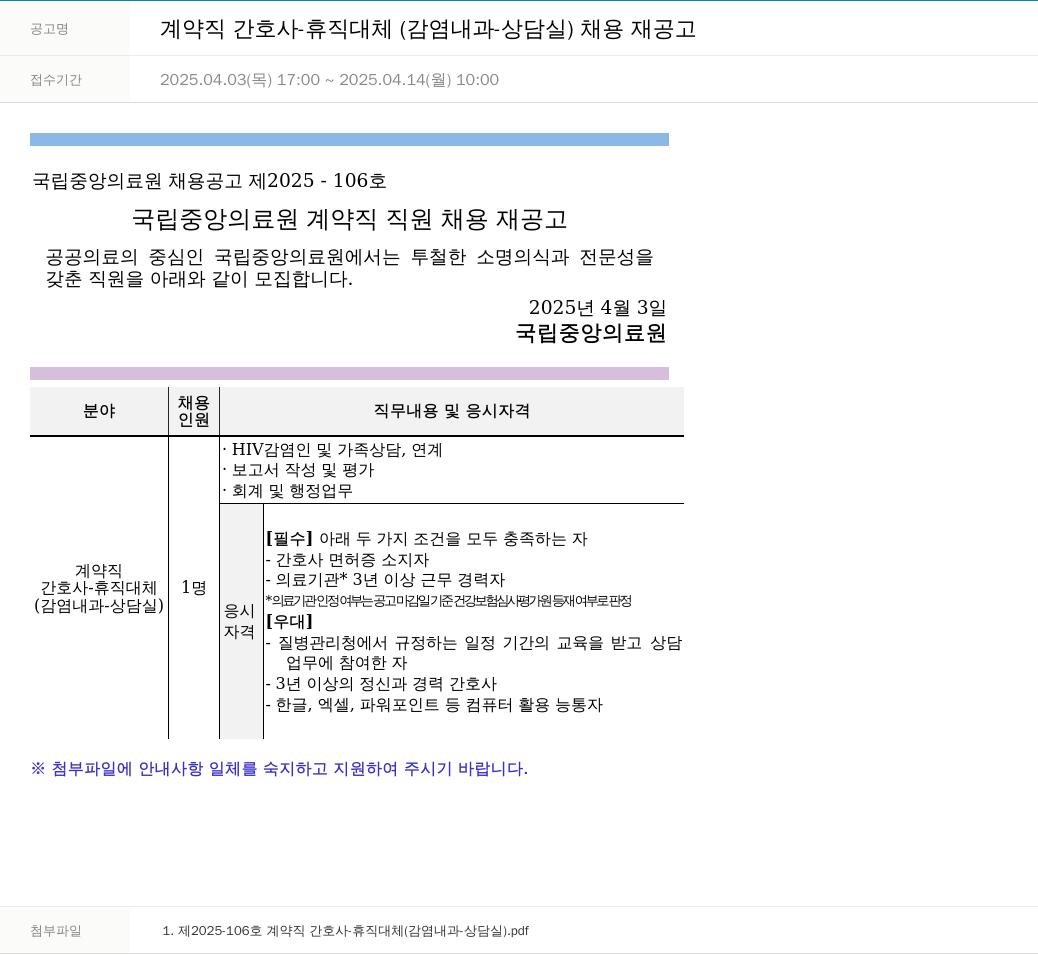Click the intro paragraph starting 공공의료의 중심인
1038x955 pixels.
point(350,268)
